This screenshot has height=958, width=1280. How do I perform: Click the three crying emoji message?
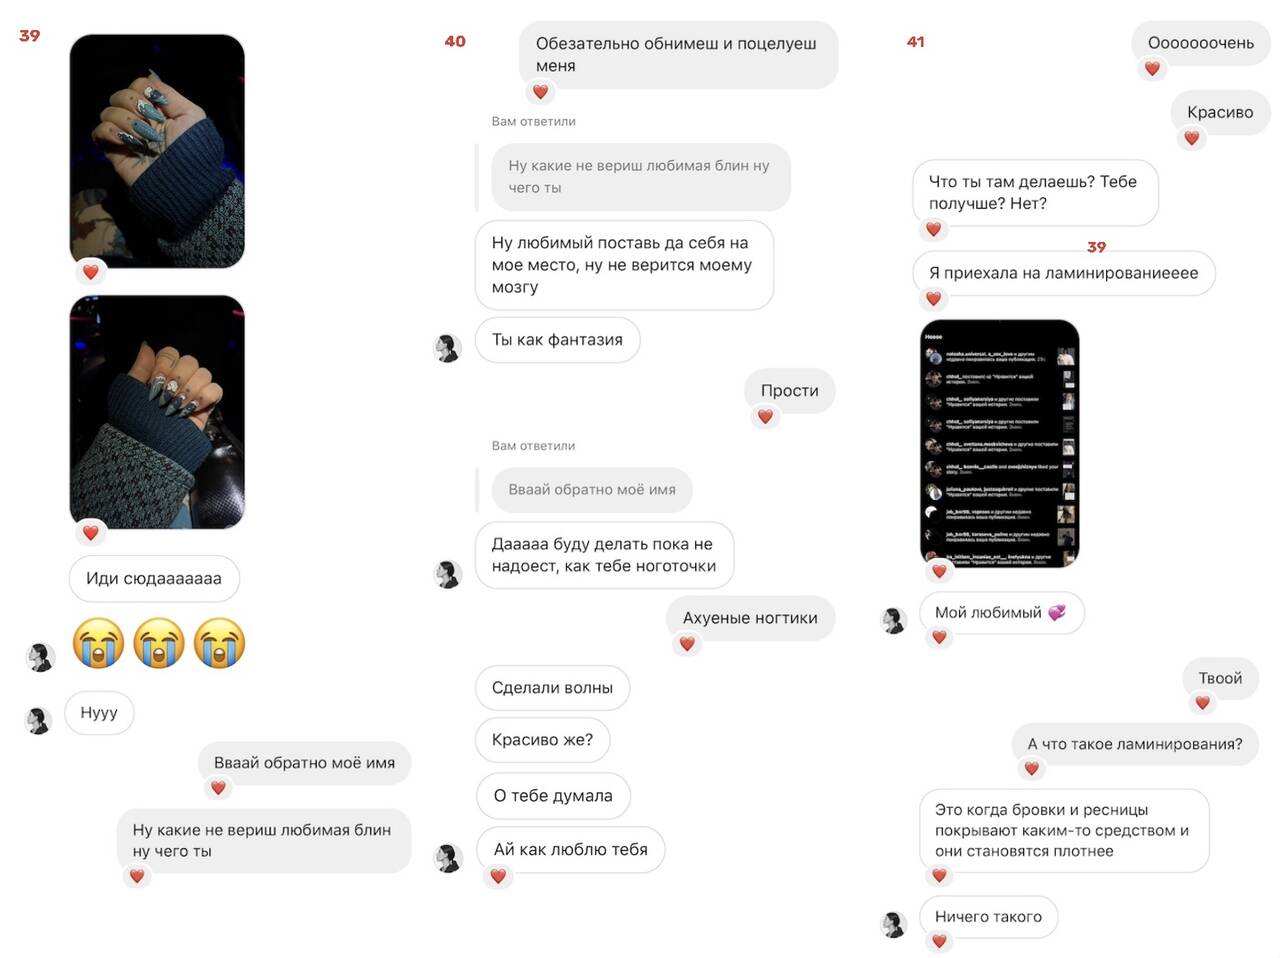click(x=159, y=643)
